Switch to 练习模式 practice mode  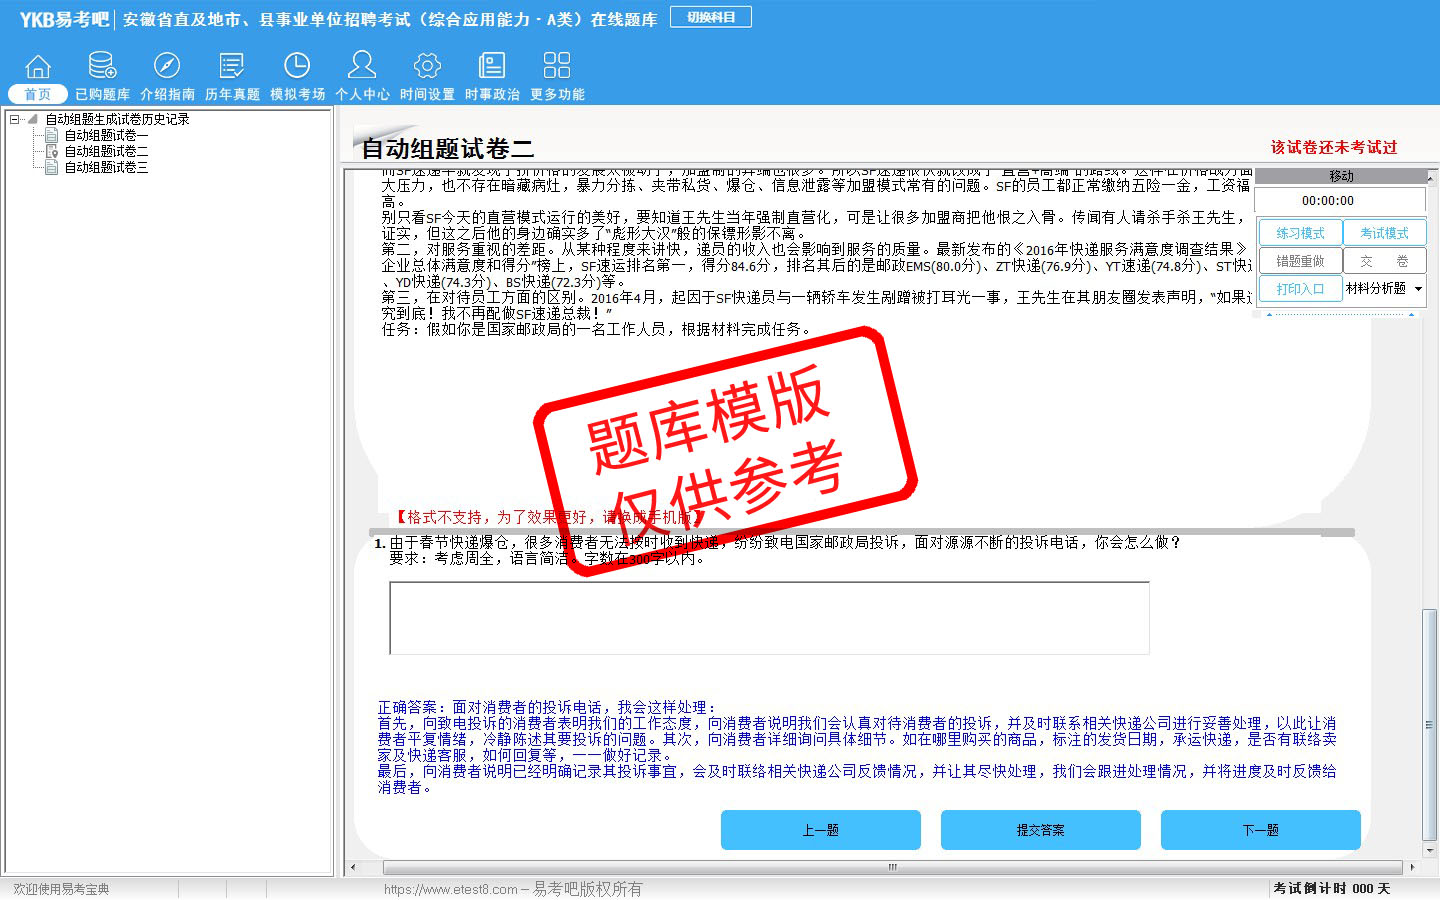coord(1300,233)
